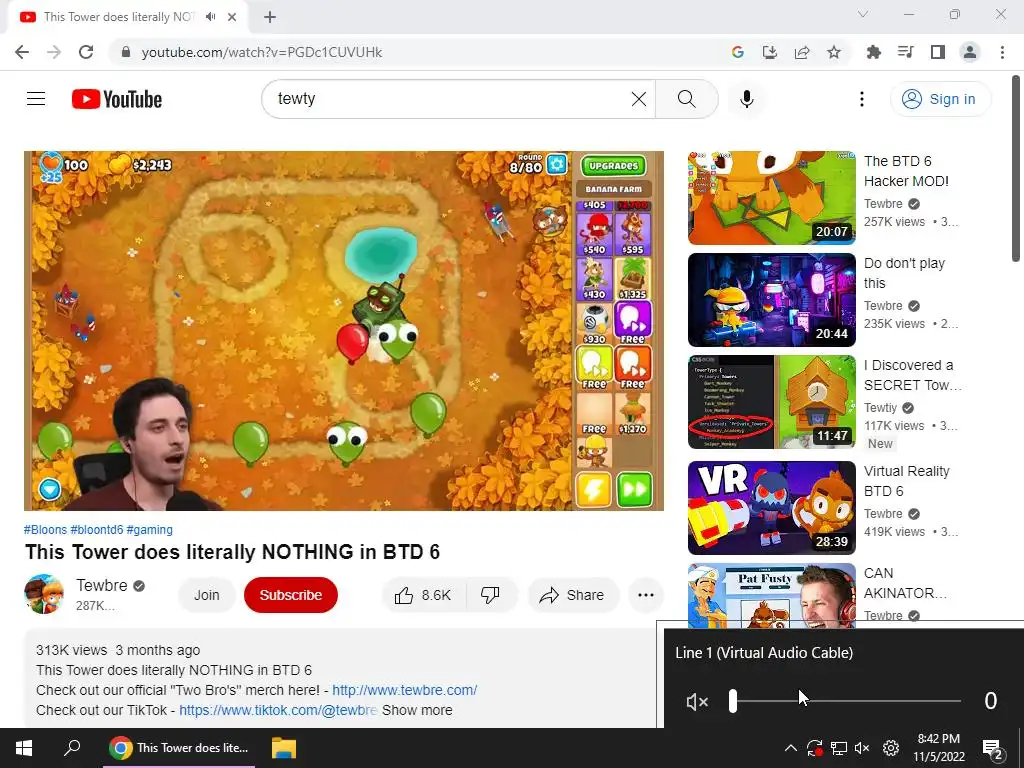The width and height of the screenshot is (1024, 768).
Task: Mute the tab via speaker icon
Action: [210, 17]
